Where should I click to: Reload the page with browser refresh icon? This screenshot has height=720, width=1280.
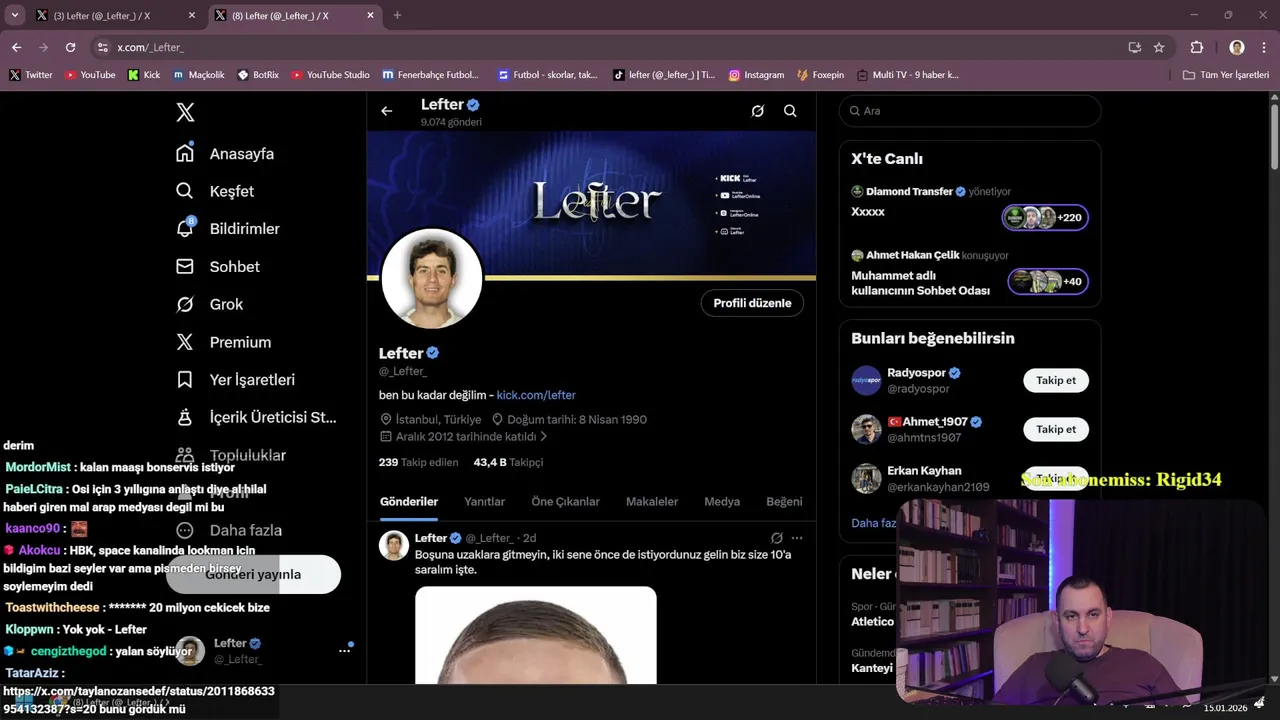pos(70,47)
